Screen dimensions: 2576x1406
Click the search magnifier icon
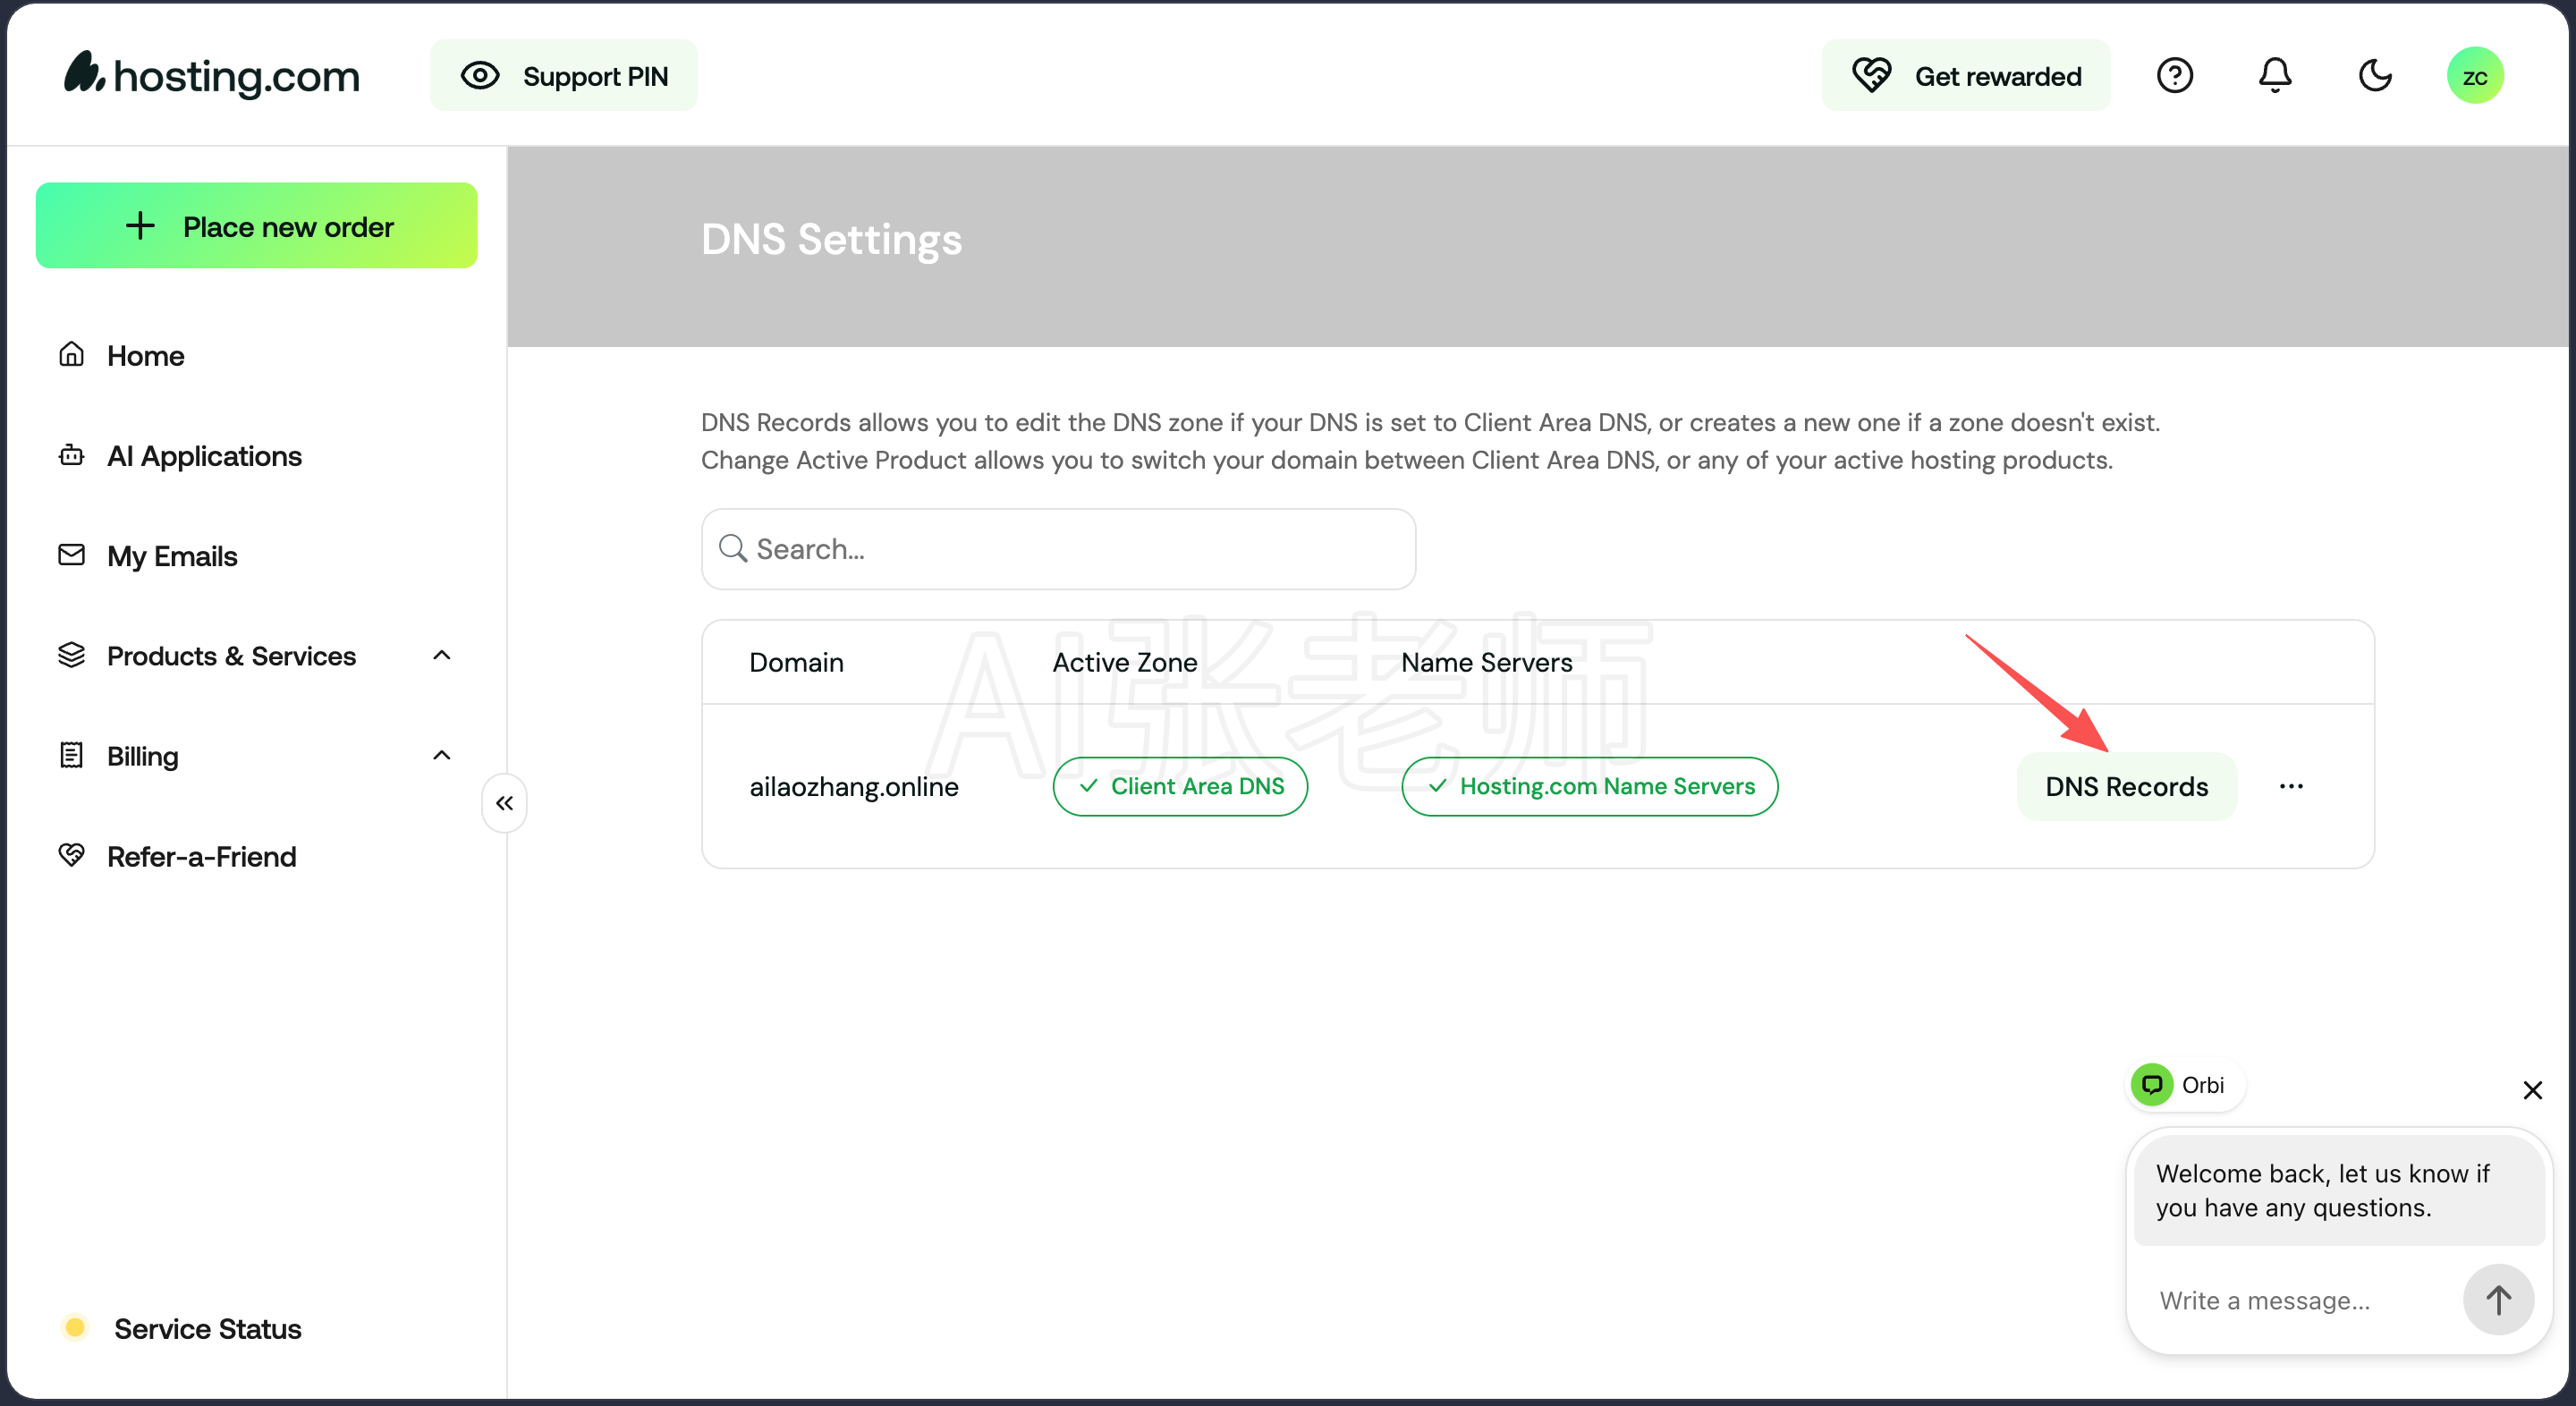click(x=733, y=549)
